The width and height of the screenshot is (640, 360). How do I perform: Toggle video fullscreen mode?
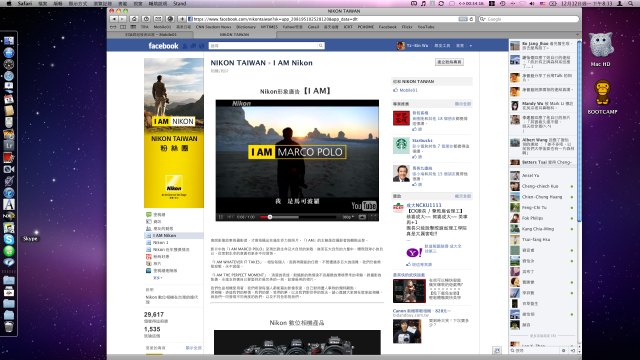click(373, 217)
